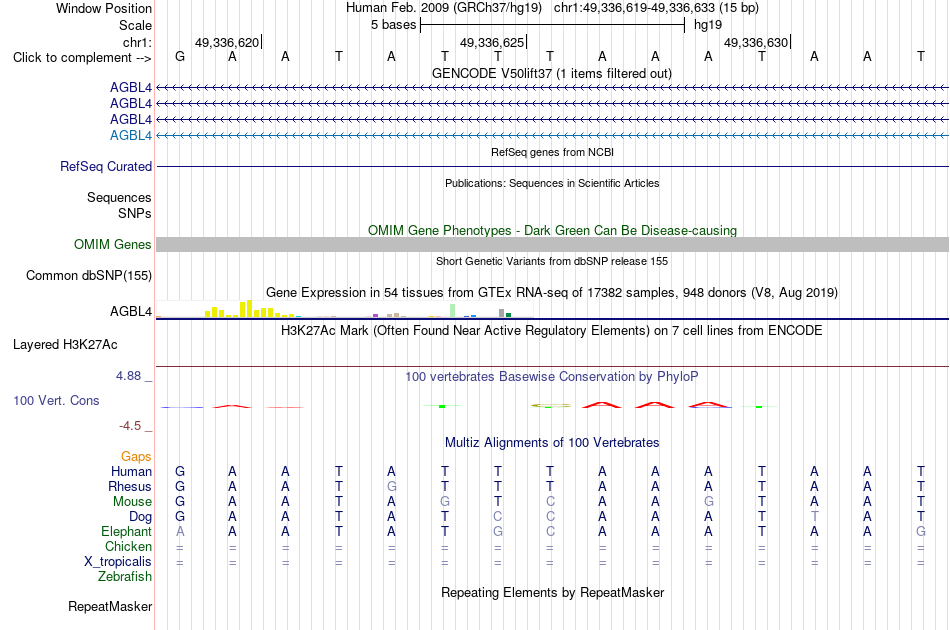Click the 49,336,625 position marker

[x=492, y=42]
